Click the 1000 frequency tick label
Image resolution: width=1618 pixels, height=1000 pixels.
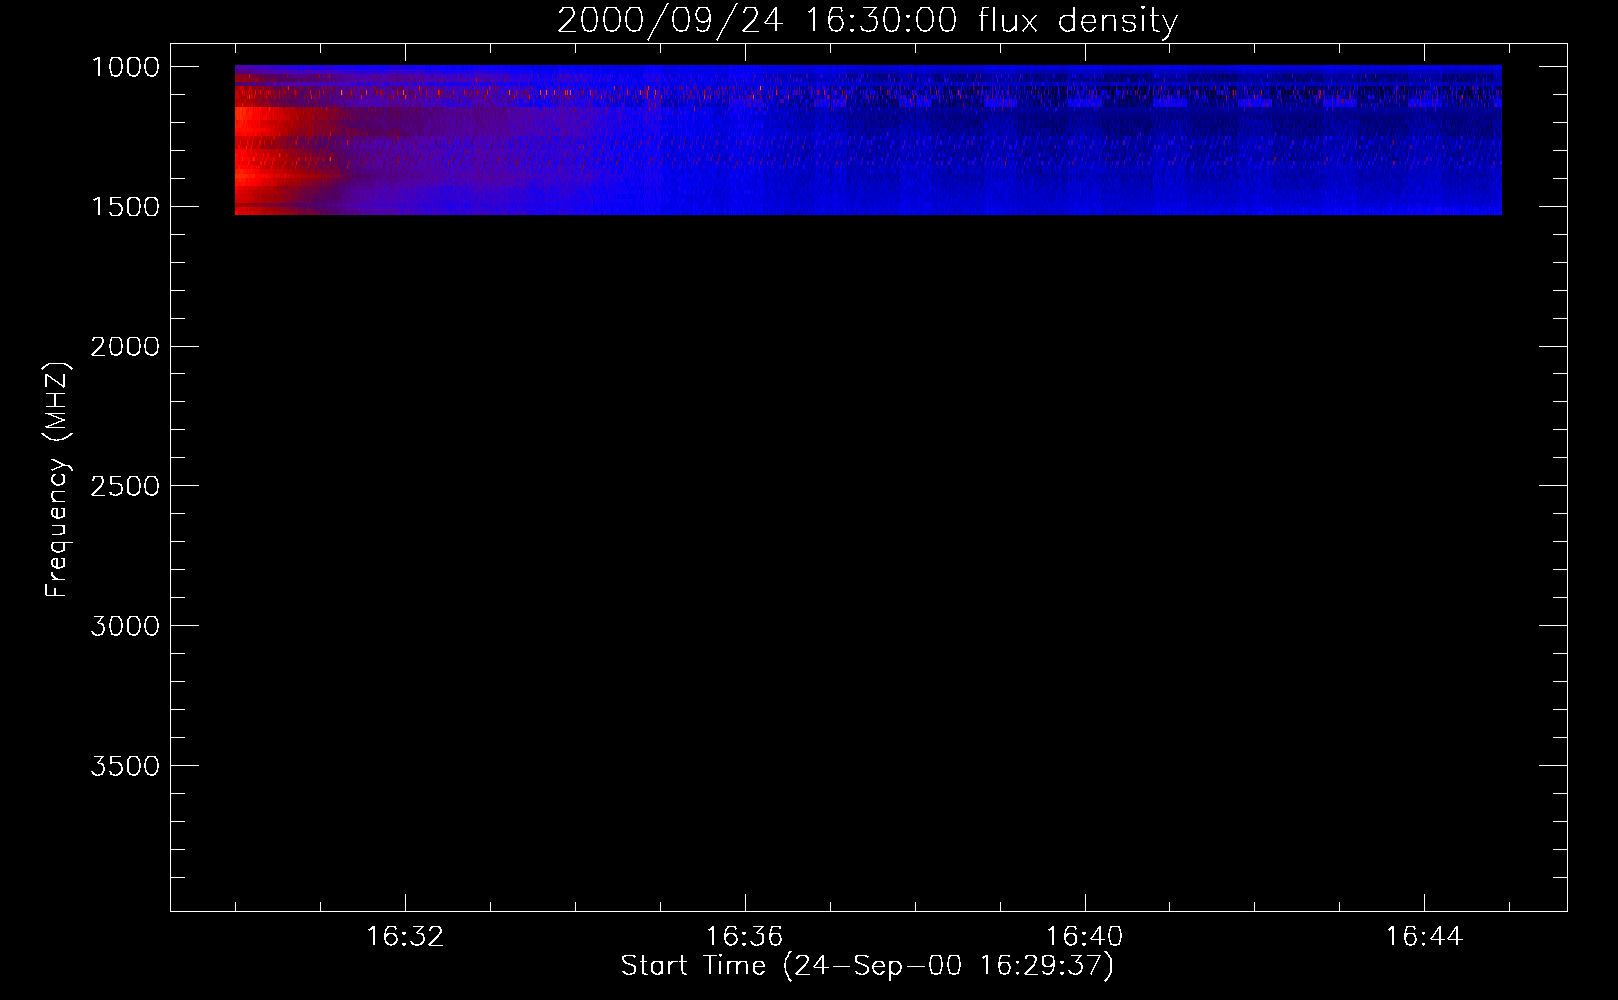coord(125,67)
